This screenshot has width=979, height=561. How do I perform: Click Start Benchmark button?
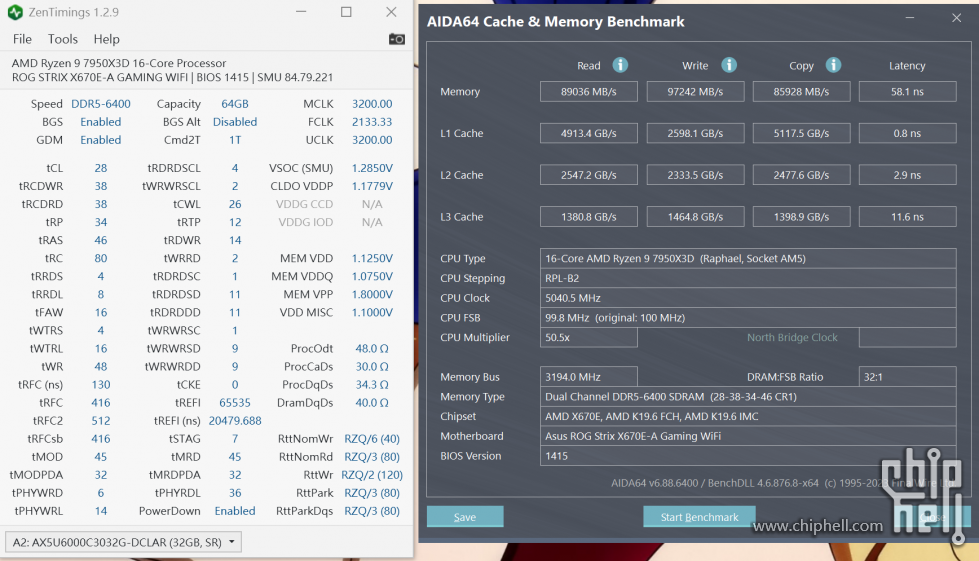point(699,517)
